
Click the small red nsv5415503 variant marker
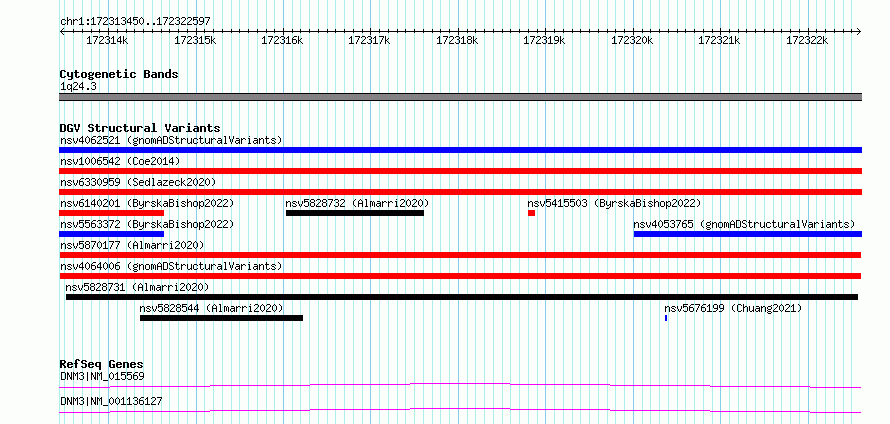click(531, 213)
